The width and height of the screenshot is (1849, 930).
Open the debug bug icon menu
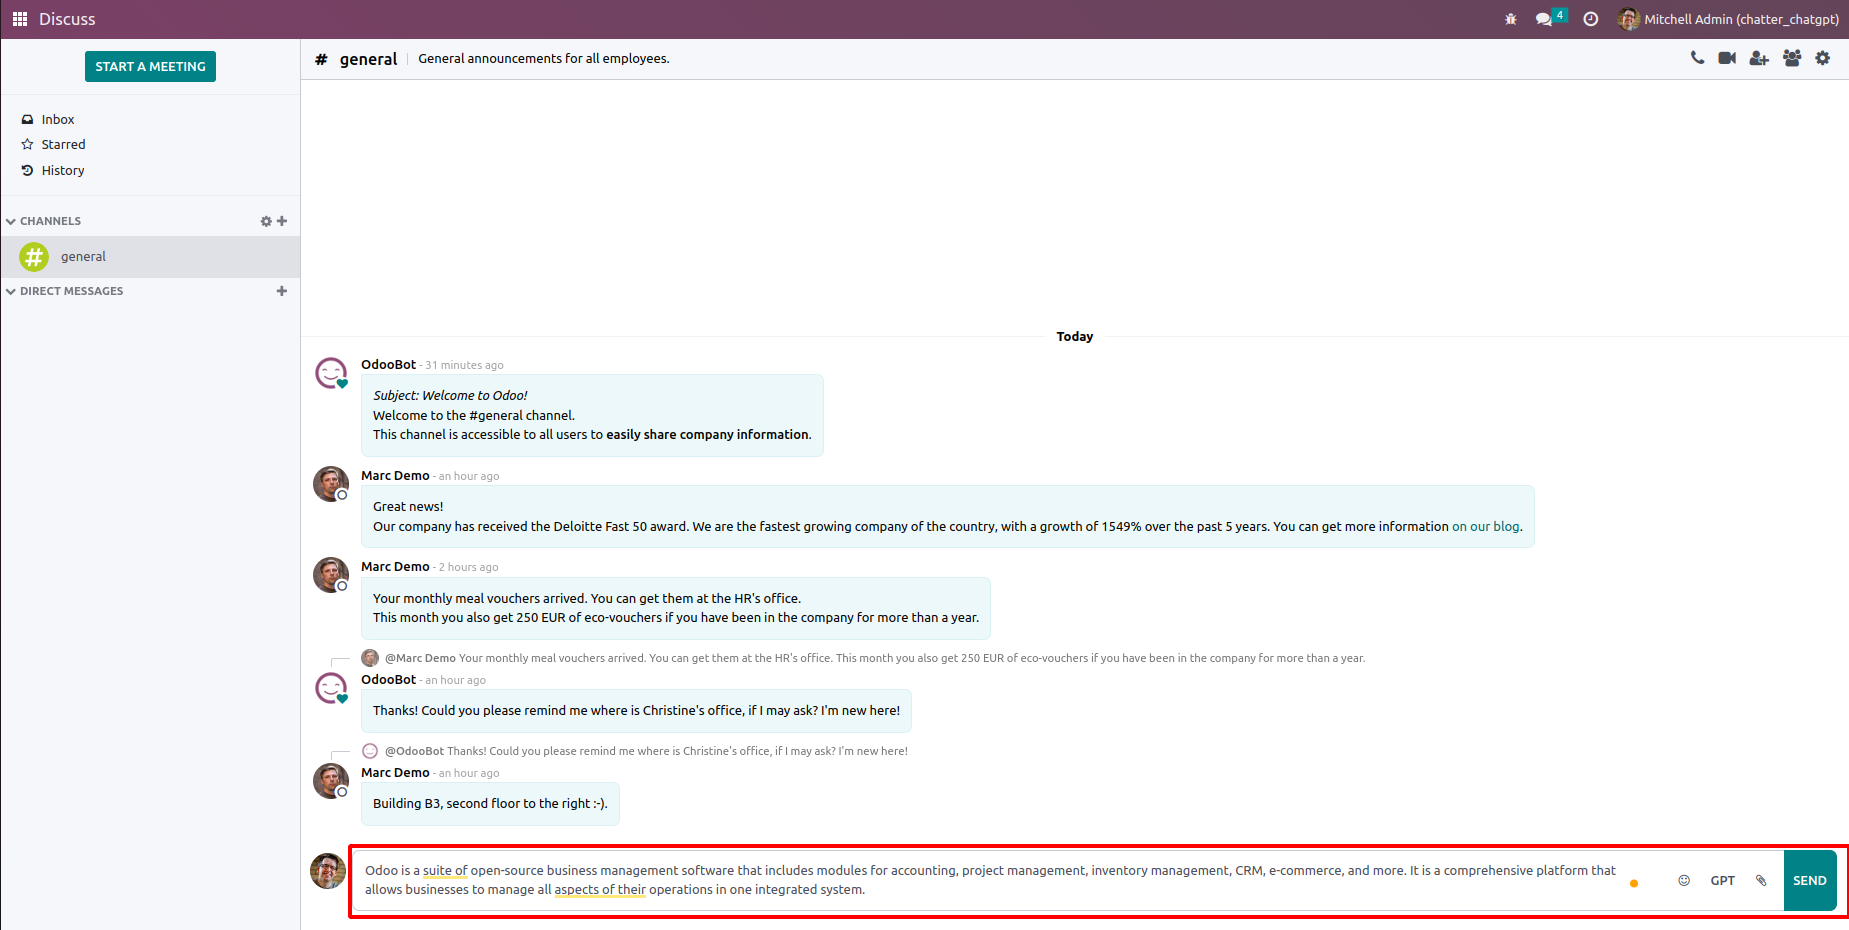1511,19
